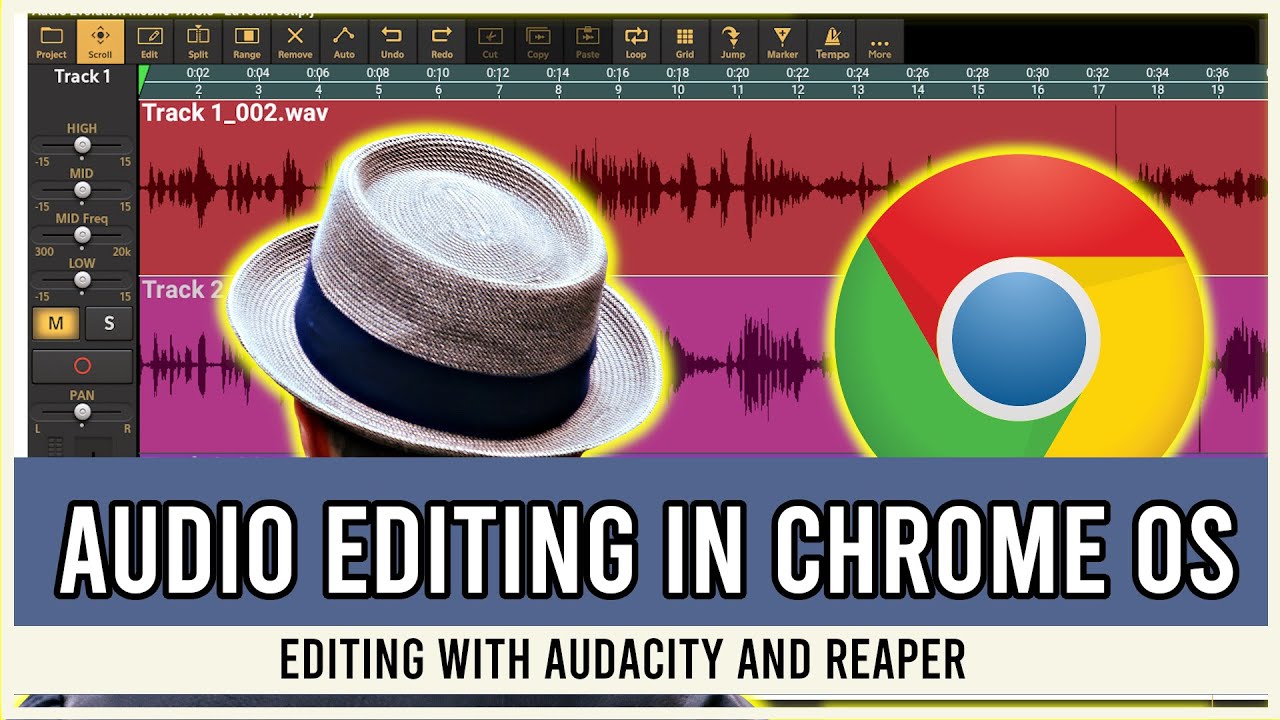
Task: Click the 0:30 mark on the time ruler
Action: pos(1037,73)
